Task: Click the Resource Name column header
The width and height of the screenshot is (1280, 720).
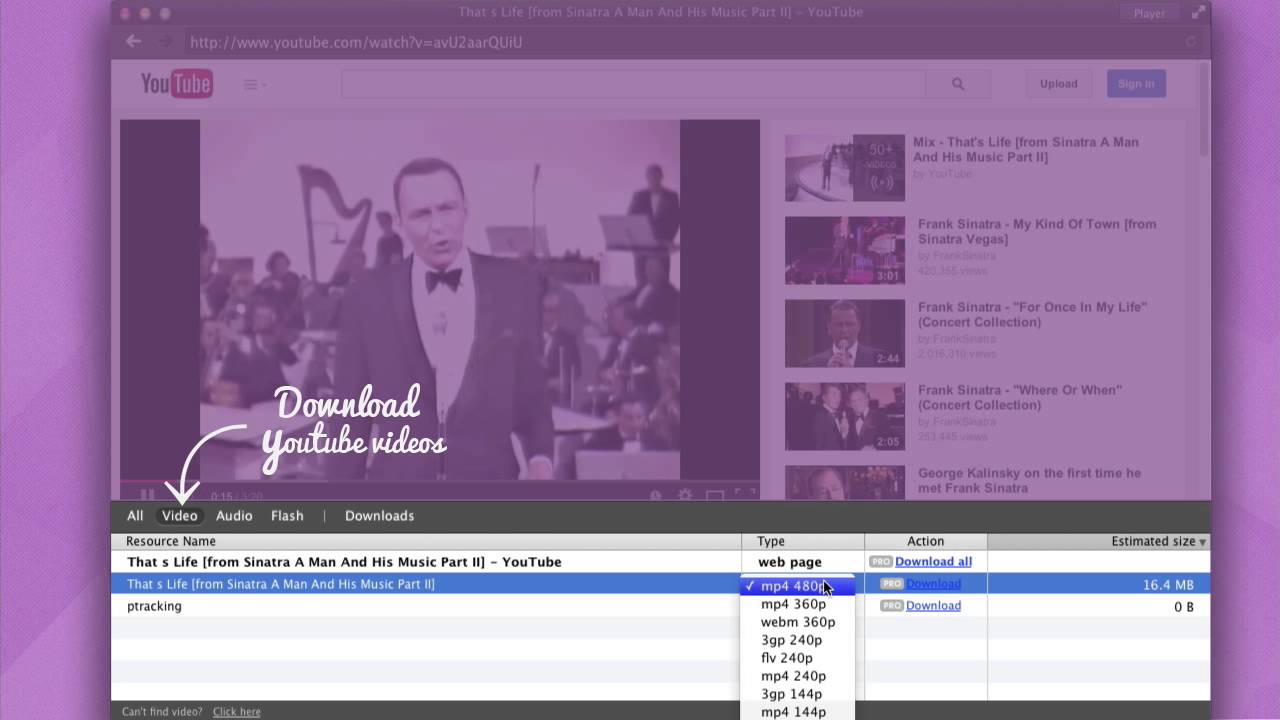Action: pos(426,541)
